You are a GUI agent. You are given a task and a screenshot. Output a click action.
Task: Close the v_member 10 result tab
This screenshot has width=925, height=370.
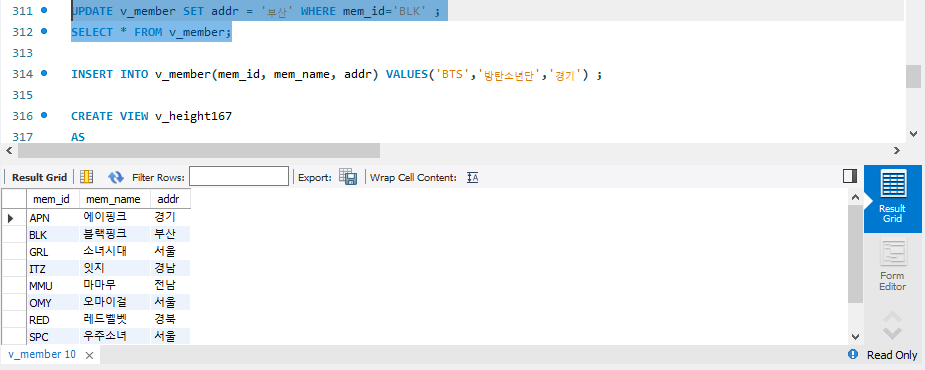pyautogui.click(x=89, y=355)
